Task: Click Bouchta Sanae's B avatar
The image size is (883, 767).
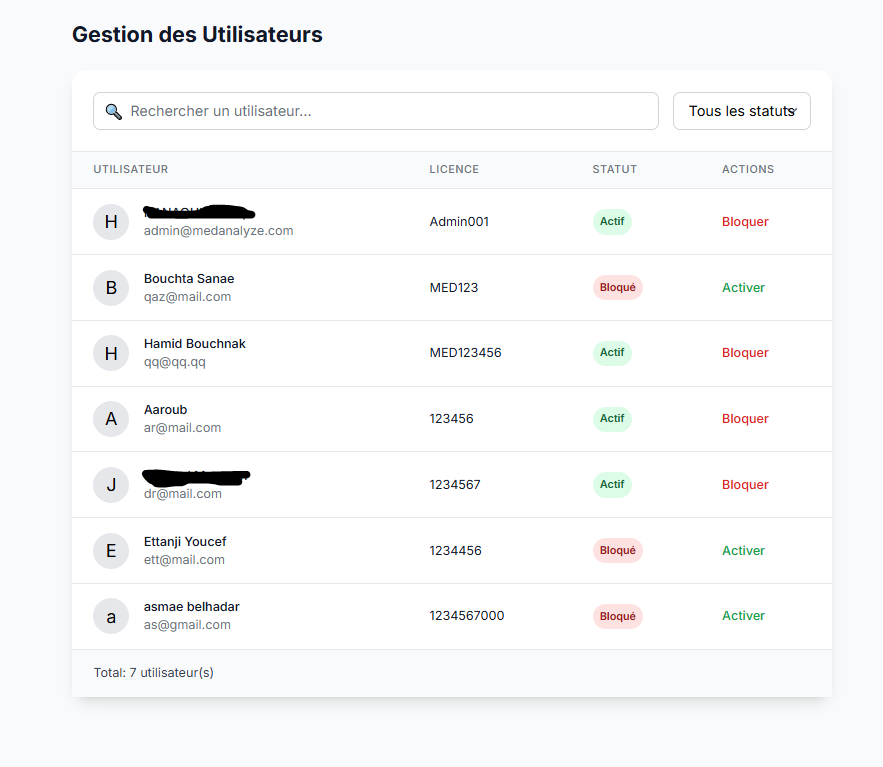Action: (x=111, y=288)
